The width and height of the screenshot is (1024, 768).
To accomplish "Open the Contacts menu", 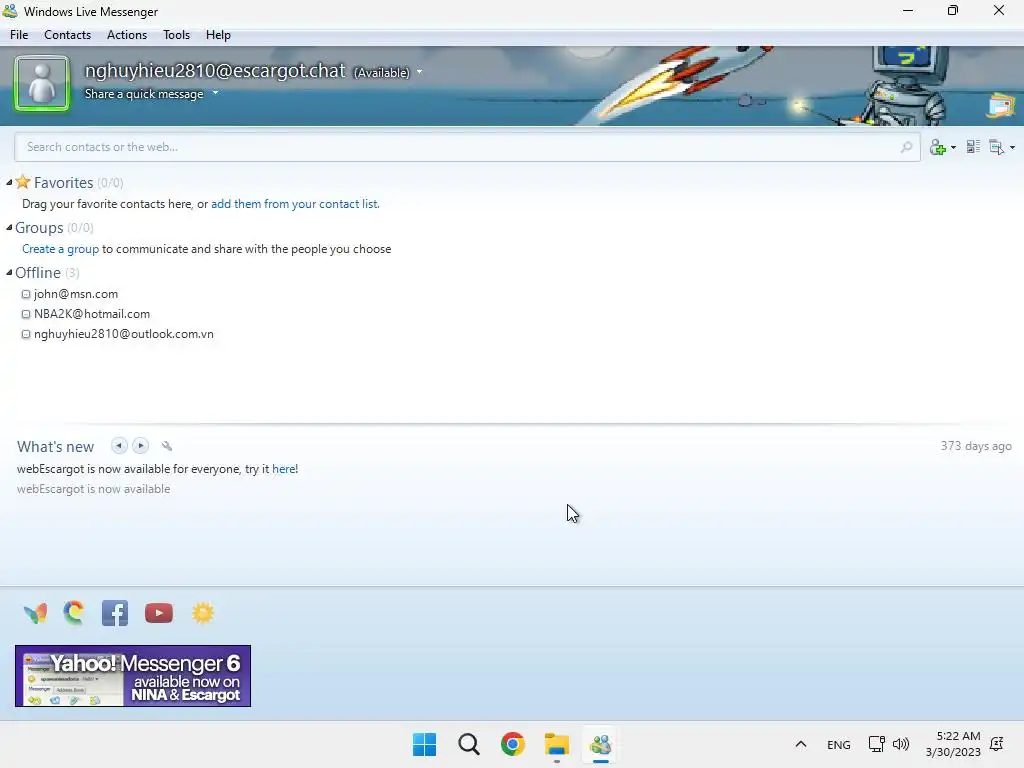I will (67, 35).
